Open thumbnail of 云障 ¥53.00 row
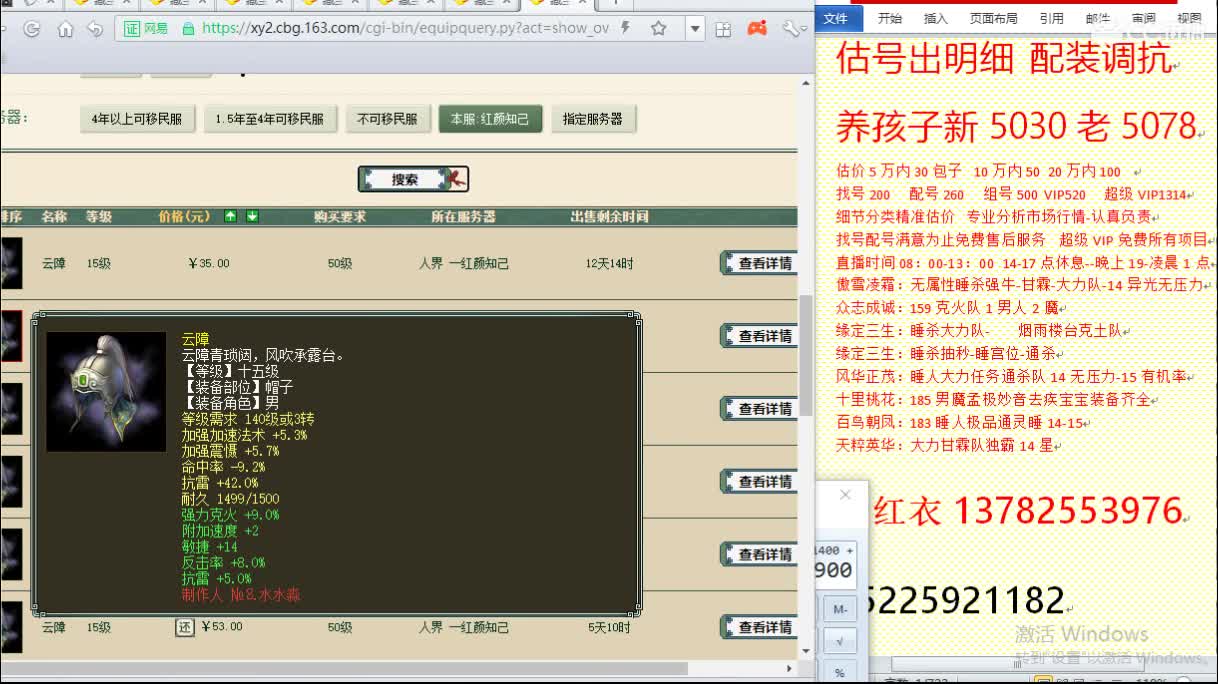 [x=10, y=627]
